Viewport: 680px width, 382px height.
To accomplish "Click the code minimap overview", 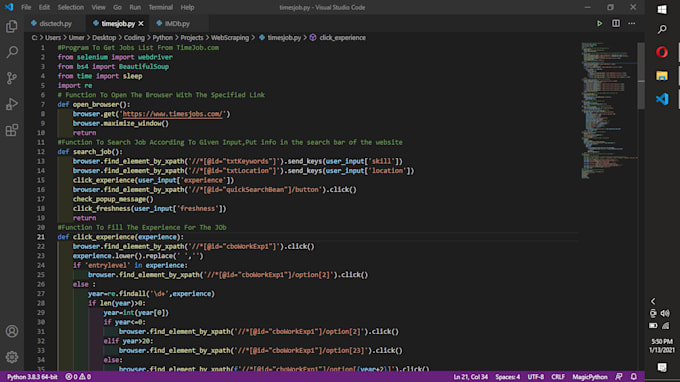I will pyautogui.click(x=609, y=111).
